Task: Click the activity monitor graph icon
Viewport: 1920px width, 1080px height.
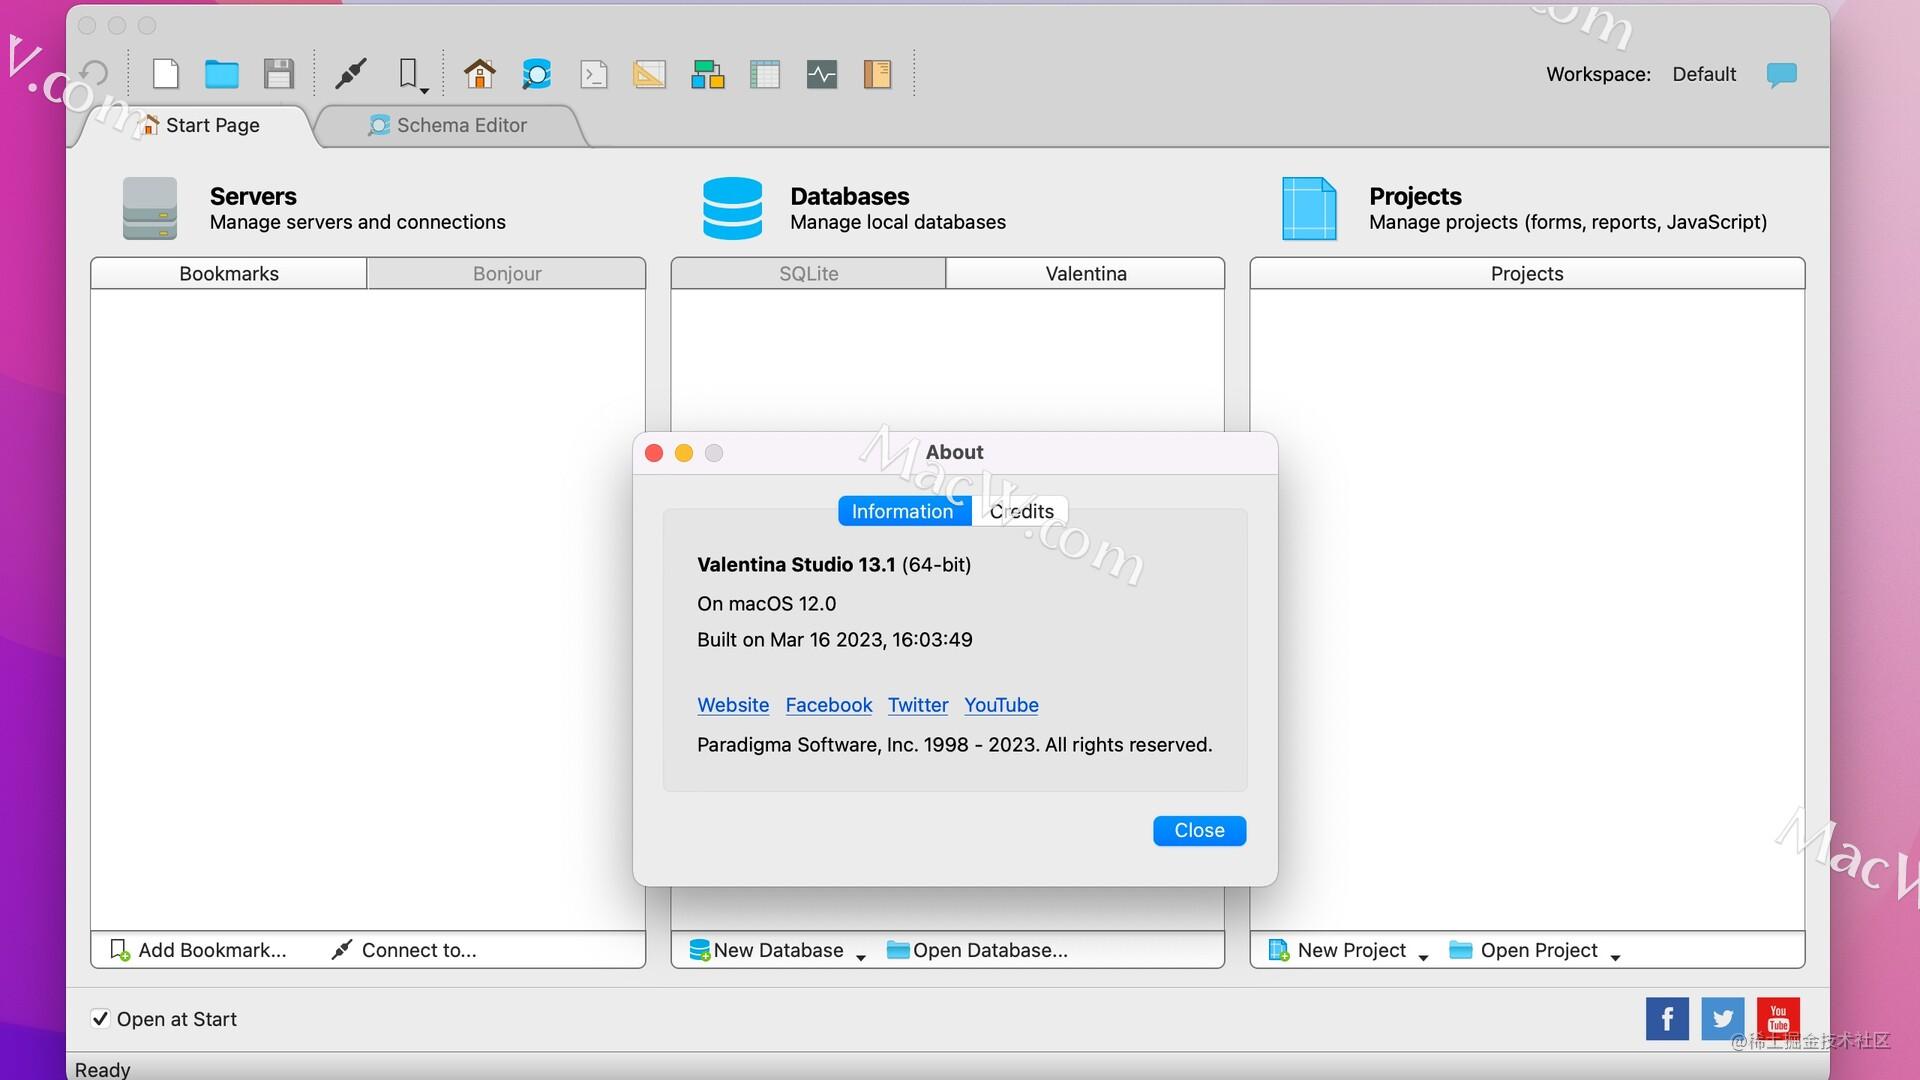Action: pyautogui.click(x=822, y=74)
